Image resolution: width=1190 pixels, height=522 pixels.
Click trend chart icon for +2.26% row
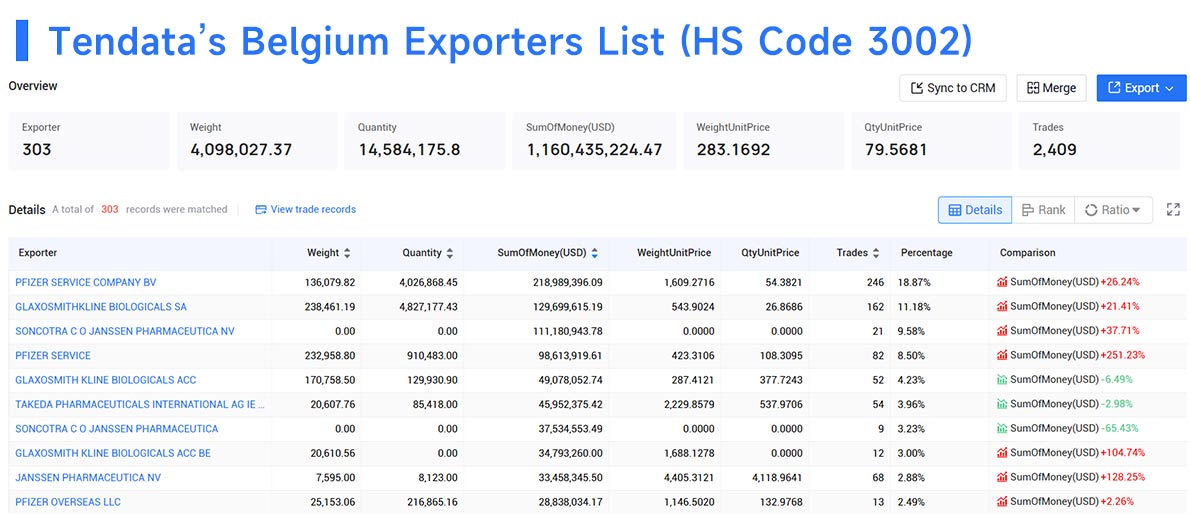(x=1002, y=502)
